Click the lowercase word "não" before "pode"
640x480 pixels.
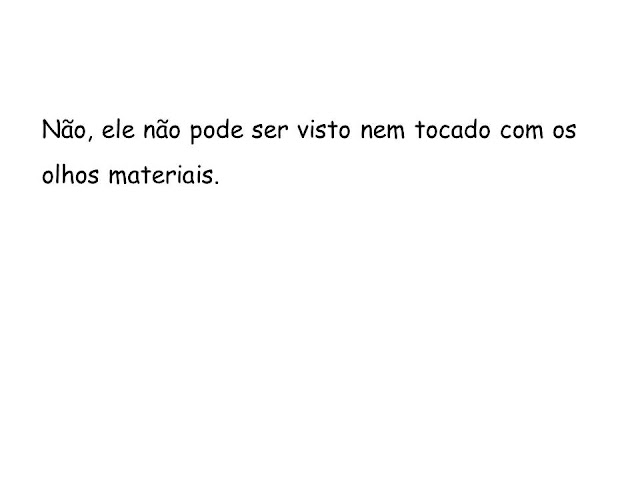162,130
